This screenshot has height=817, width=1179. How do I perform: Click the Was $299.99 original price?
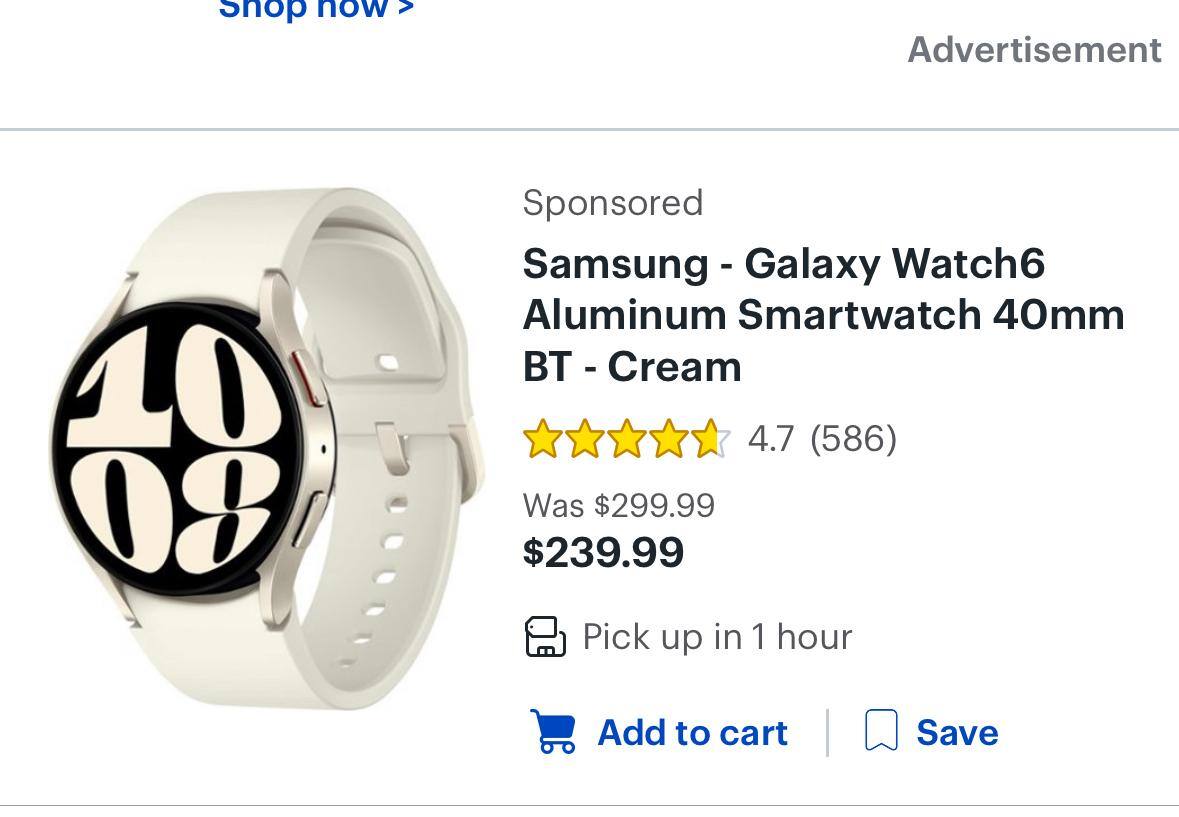point(618,505)
